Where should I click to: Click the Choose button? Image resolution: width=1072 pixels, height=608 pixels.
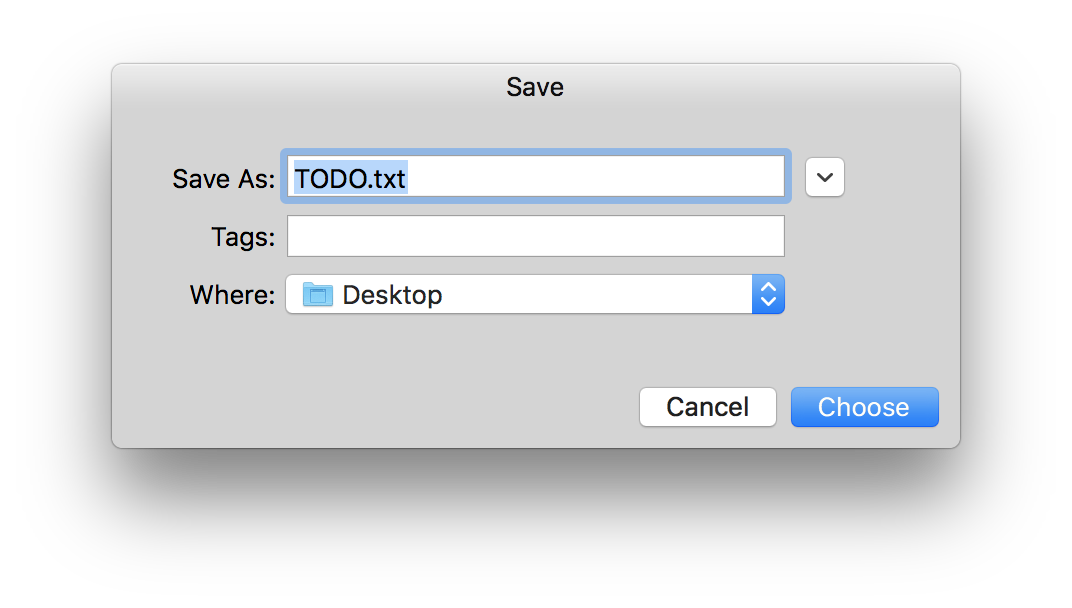pos(864,407)
